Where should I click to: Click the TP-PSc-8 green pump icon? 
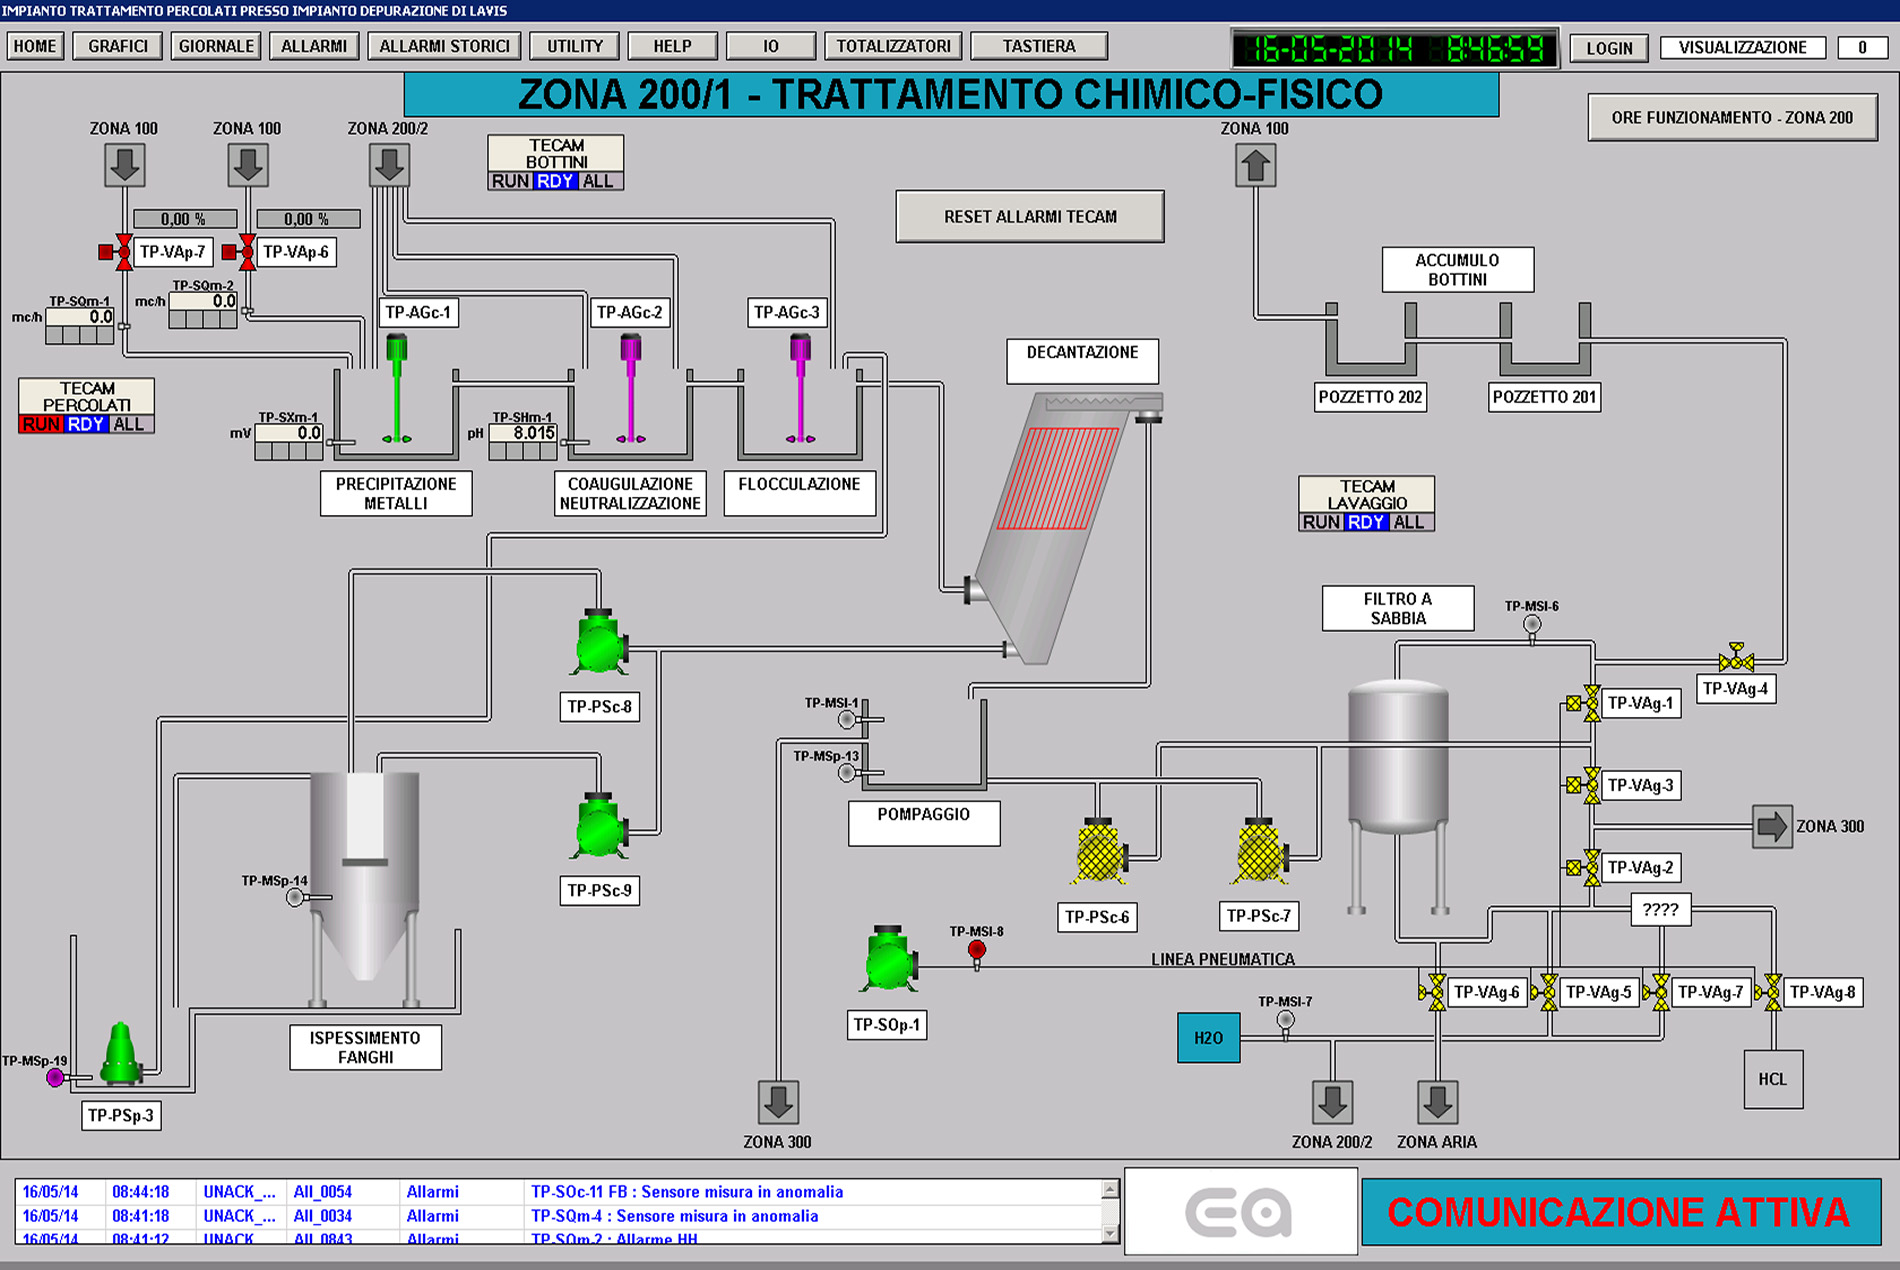(600, 643)
